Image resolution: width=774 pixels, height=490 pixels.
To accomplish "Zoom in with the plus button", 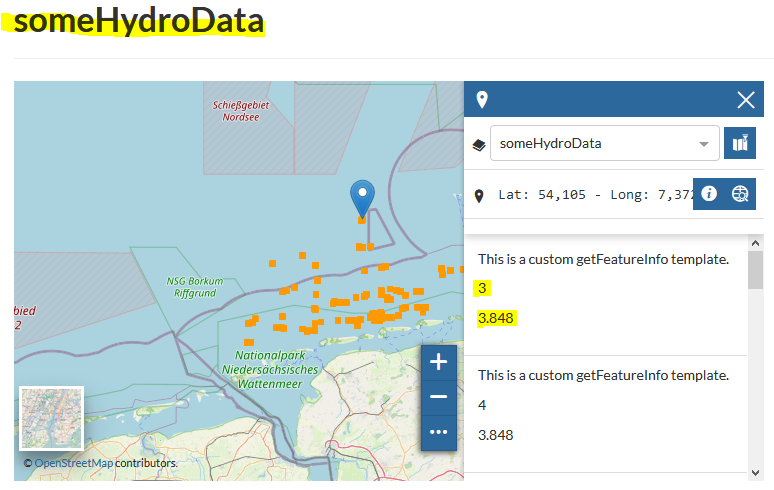I will [x=438, y=362].
